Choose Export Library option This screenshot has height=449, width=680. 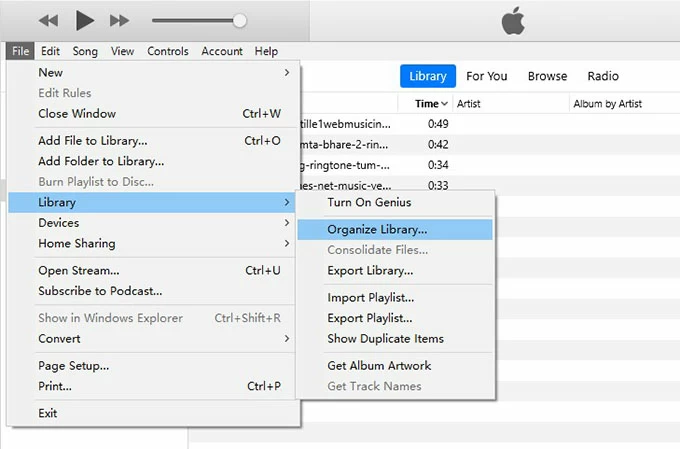click(x=370, y=270)
